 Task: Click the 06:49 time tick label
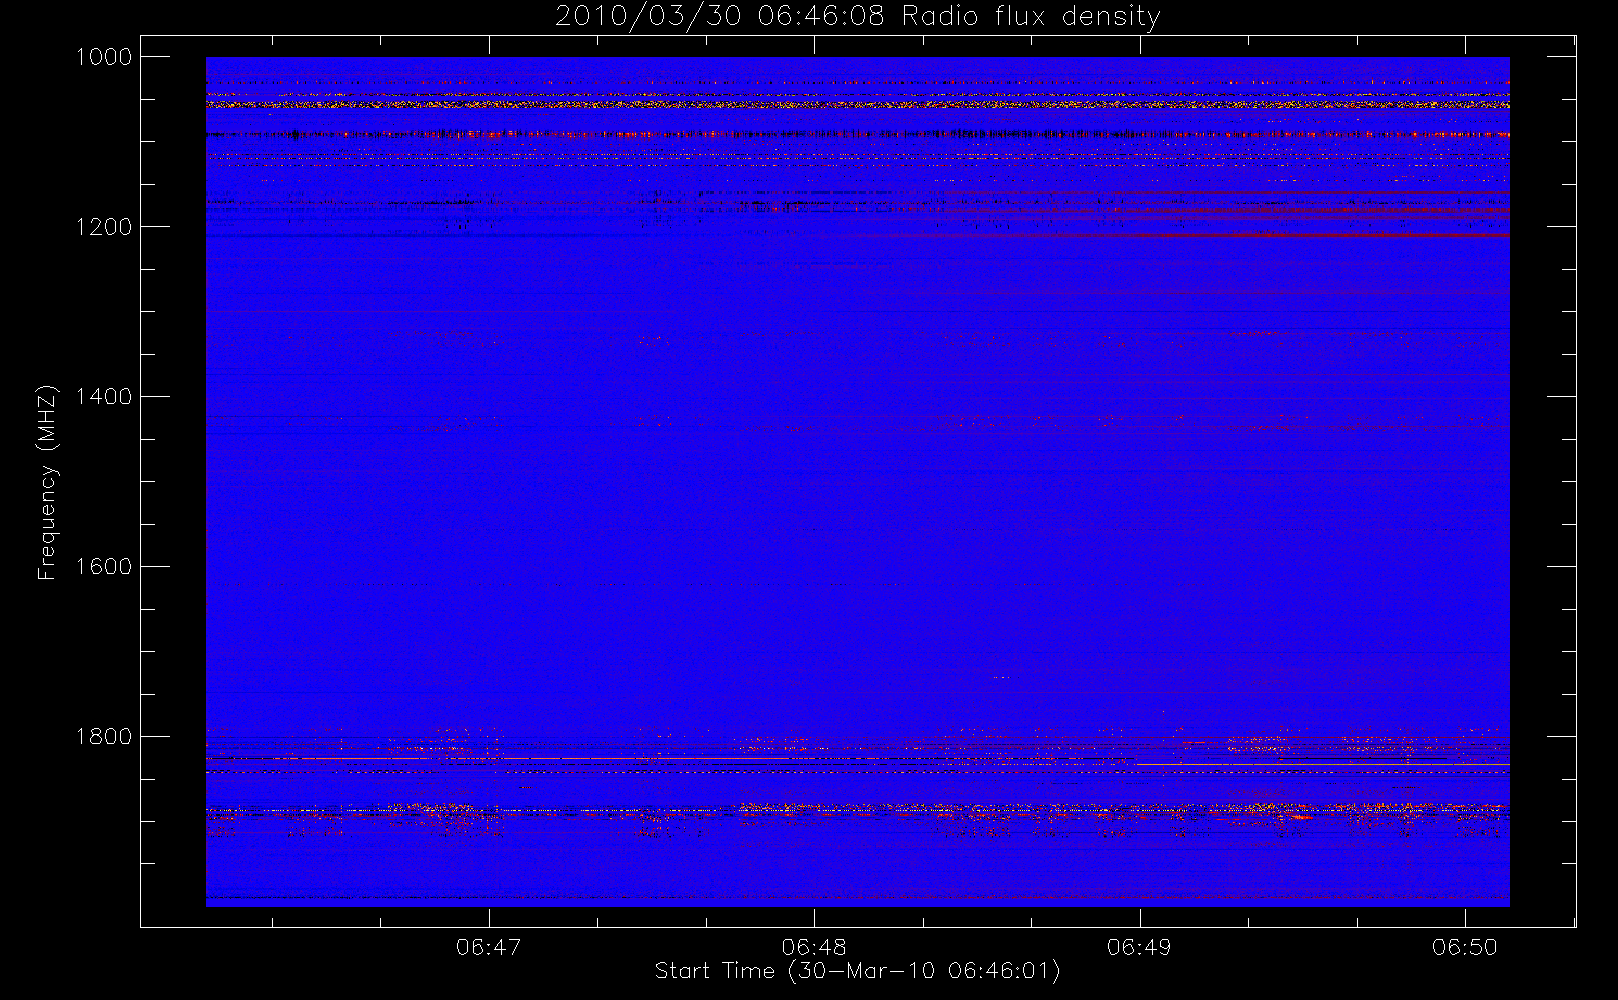(1139, 947)
